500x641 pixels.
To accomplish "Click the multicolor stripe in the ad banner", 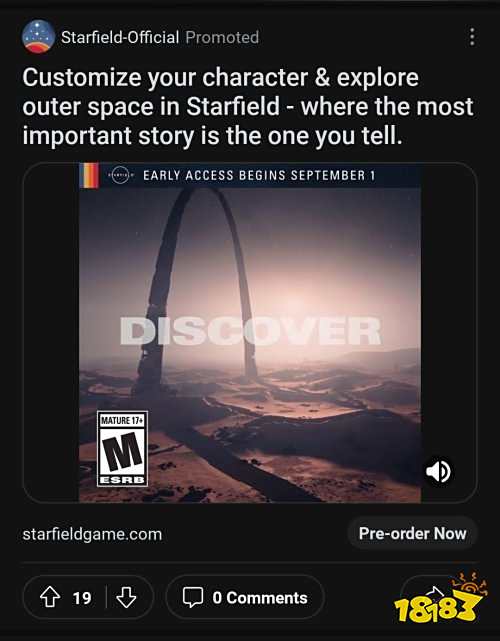I will click(x=89, y=175).
